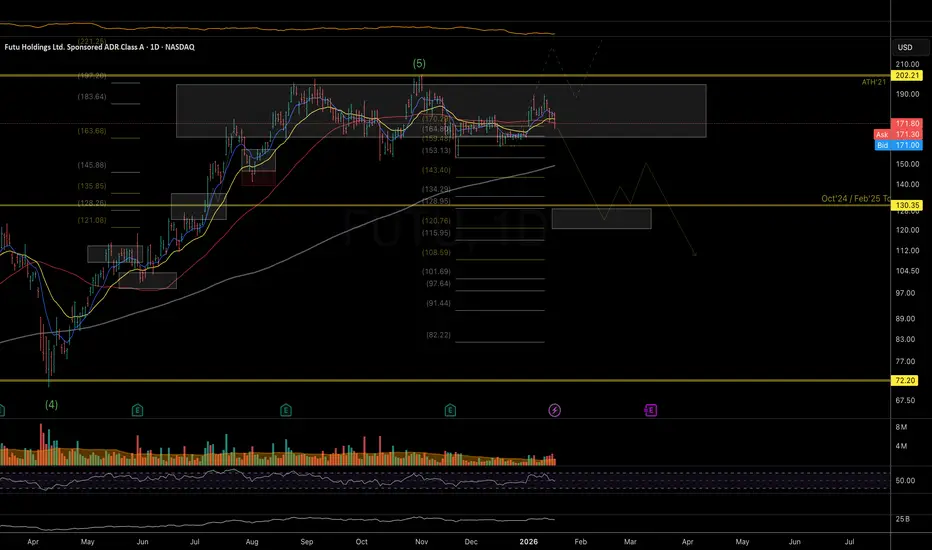Select the (97.64) Fibonacci level label
Screen dimensions: 932x550
[x=438, y=284]
